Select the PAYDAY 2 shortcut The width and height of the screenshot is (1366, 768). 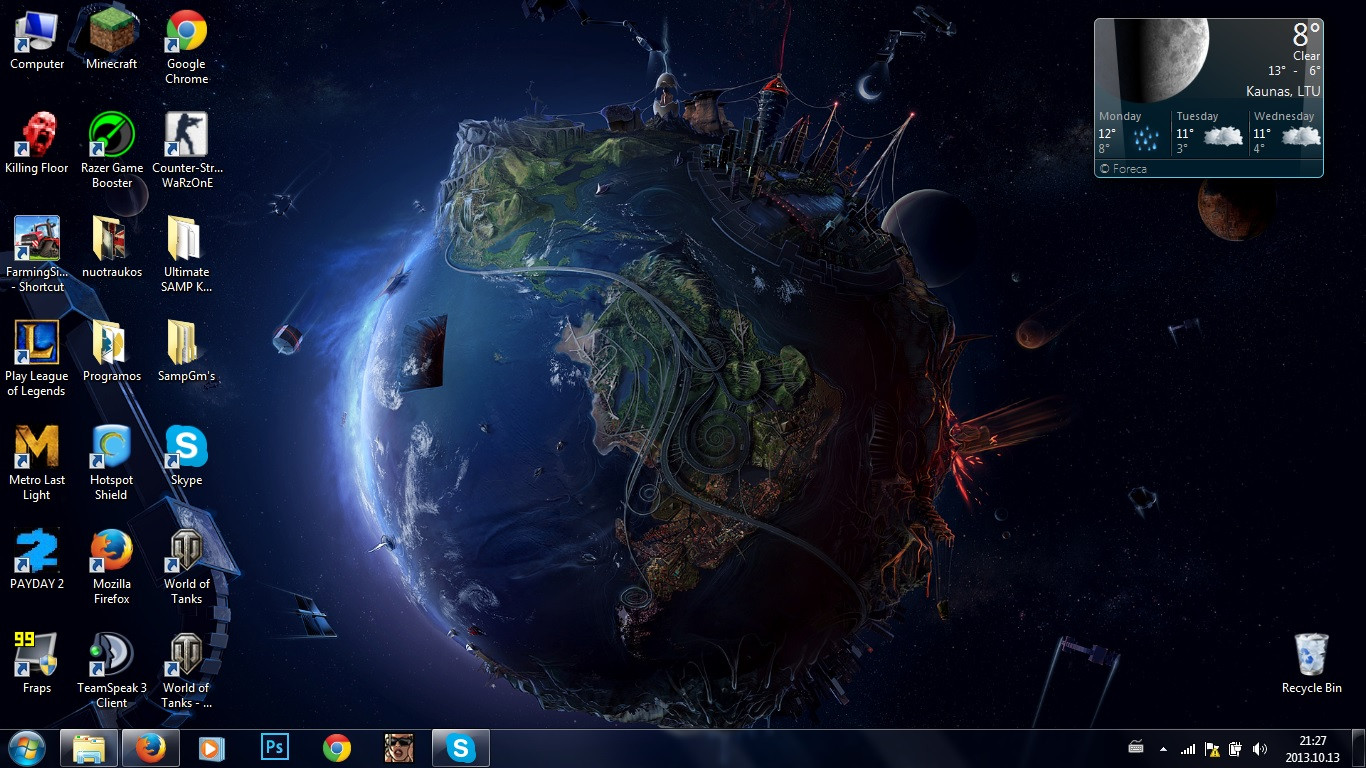click(37, 561)
